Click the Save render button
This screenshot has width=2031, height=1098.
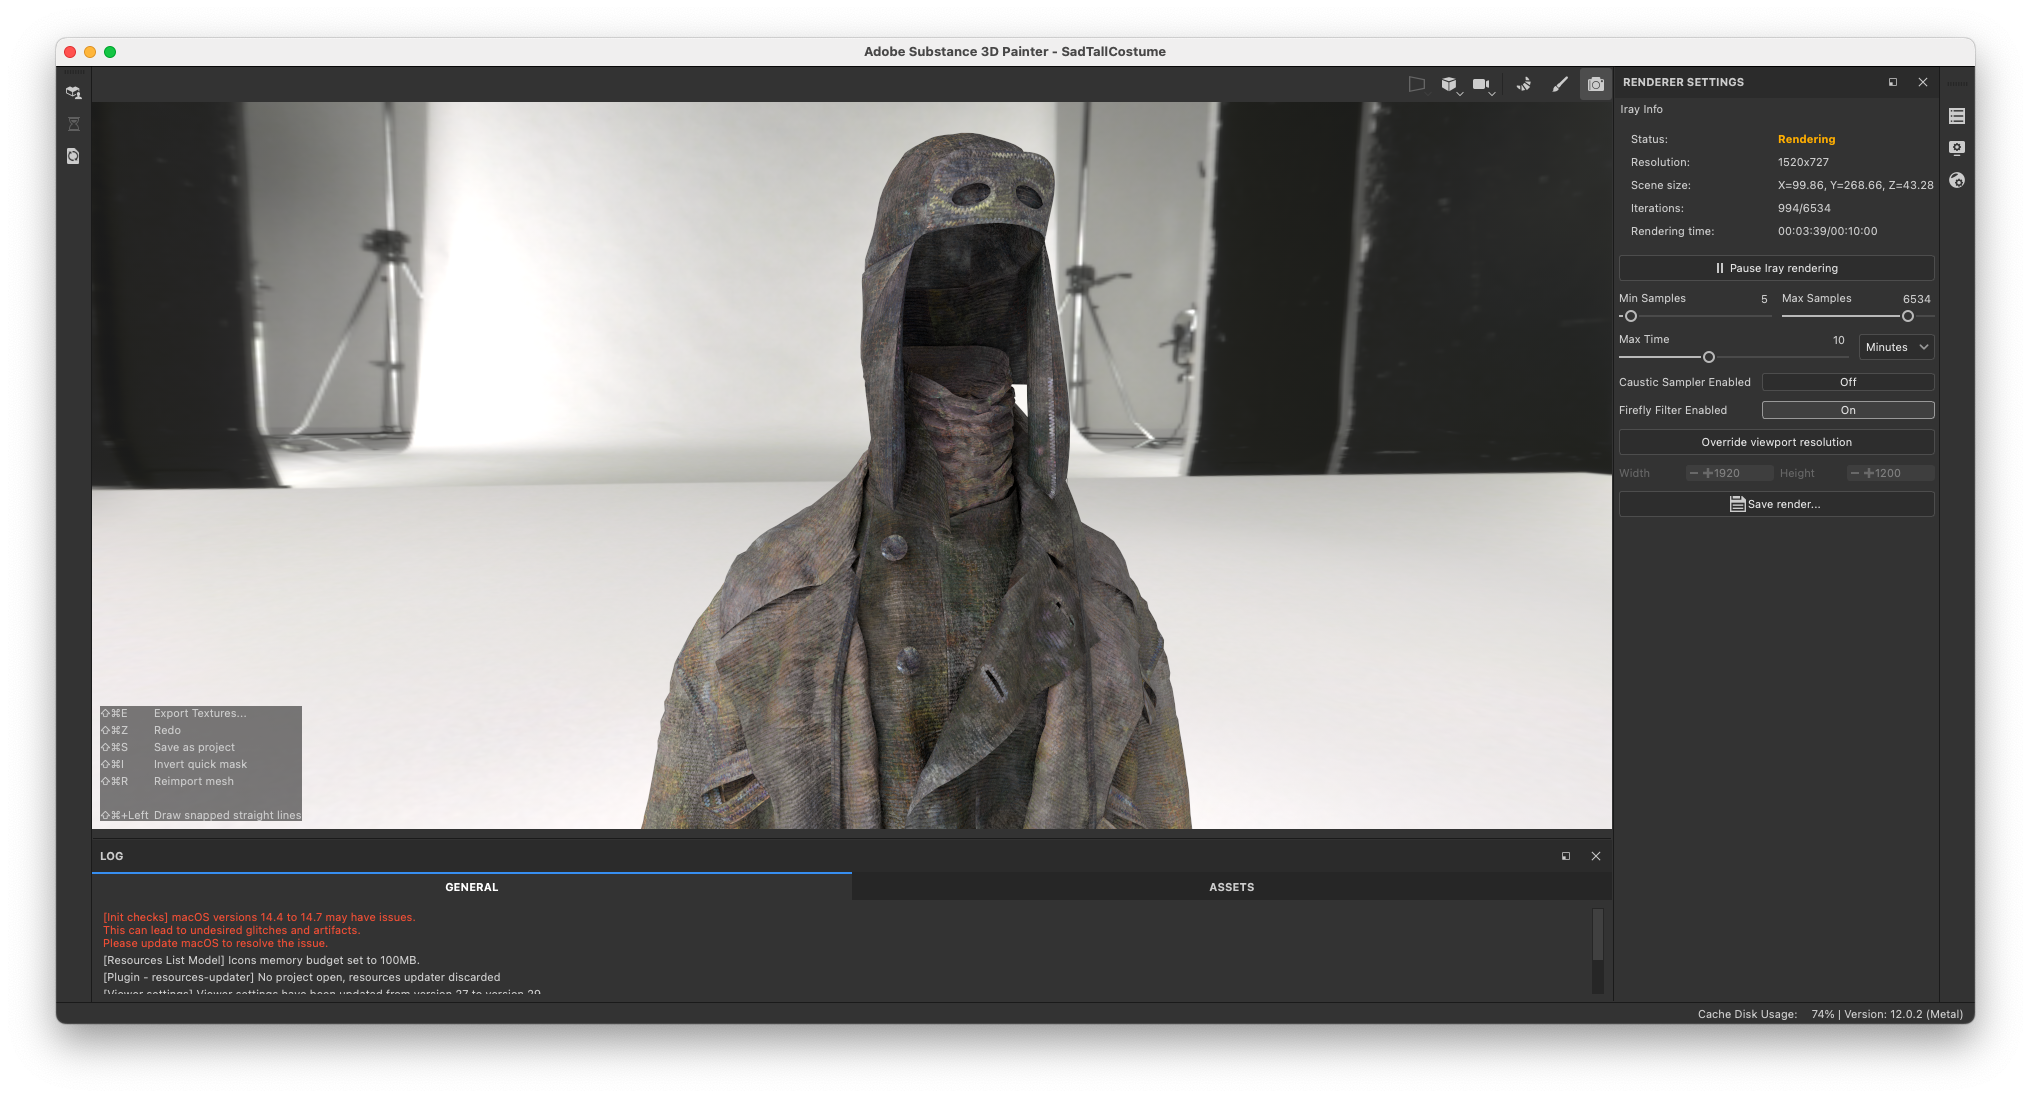click(1776, 504)
